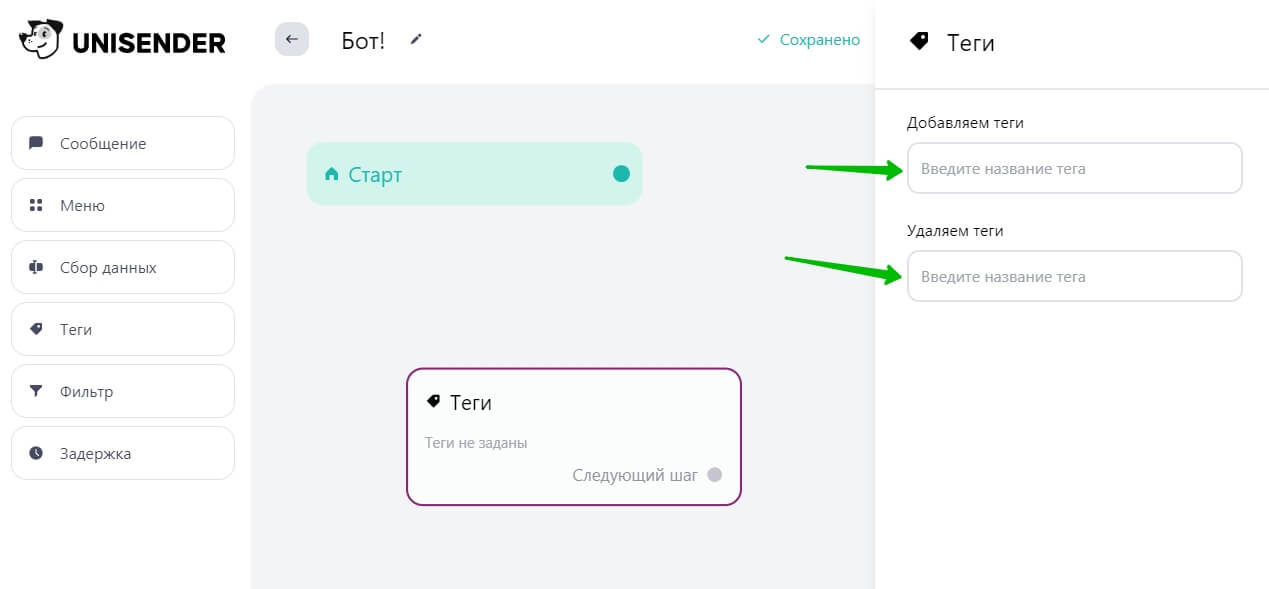This screenshot has height=589, width=1269.
Task: Click the speech bubble icon for Сообщение
Action: (x=36, y=143)
